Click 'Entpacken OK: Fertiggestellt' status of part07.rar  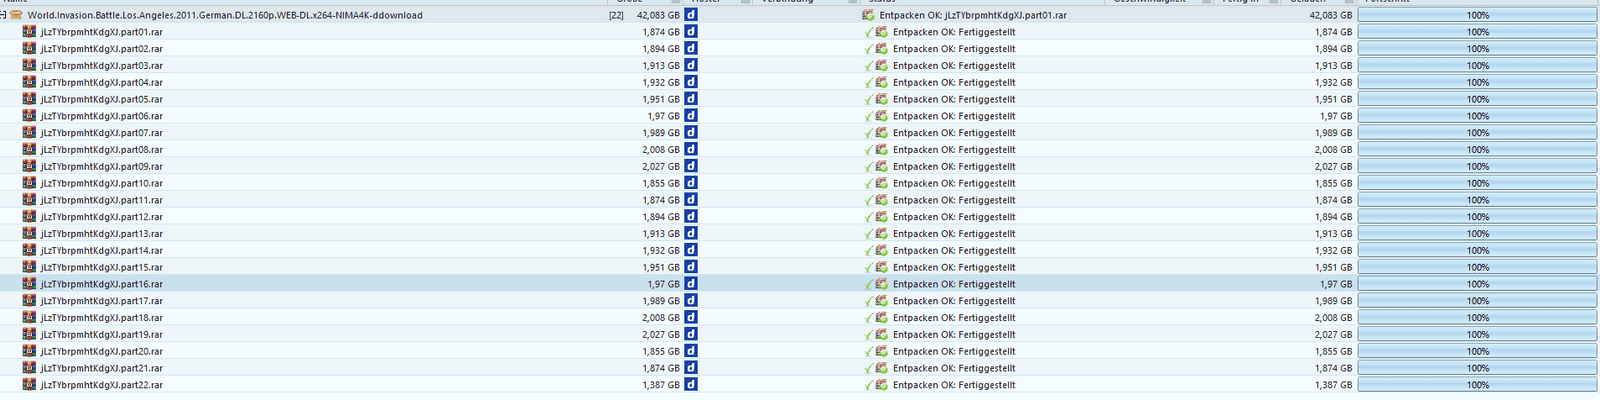coord(954,133)
